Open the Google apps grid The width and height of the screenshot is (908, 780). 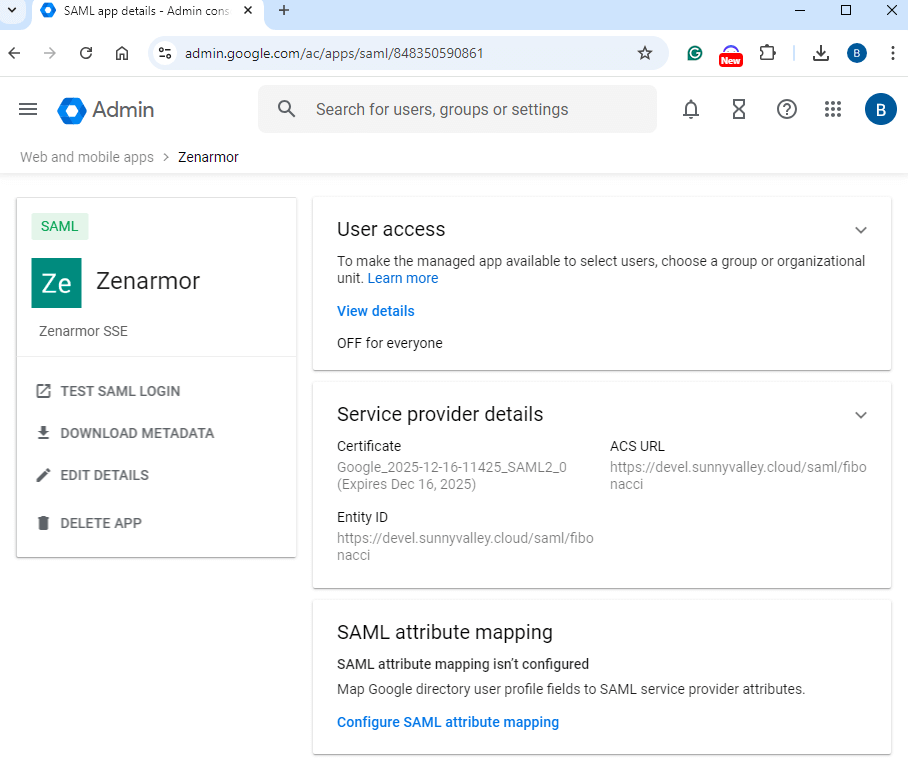coord(833,109)
